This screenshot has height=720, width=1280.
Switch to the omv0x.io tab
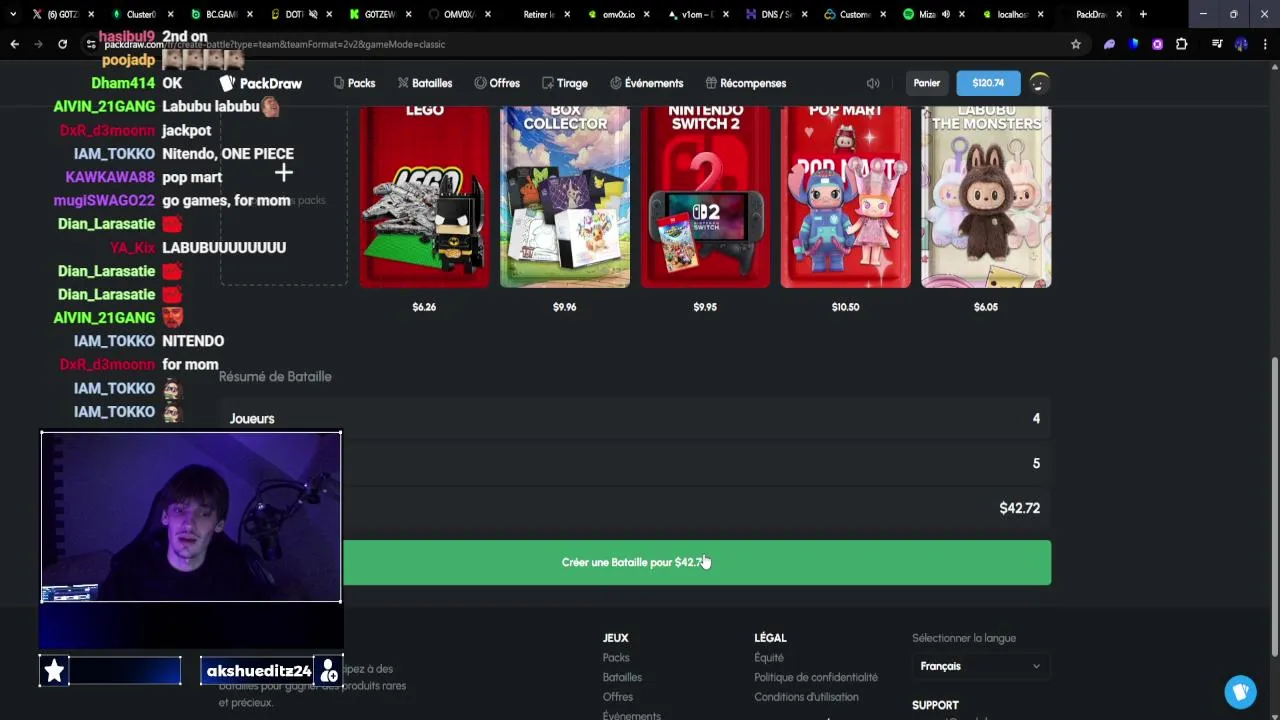click(x=617, y=14)
